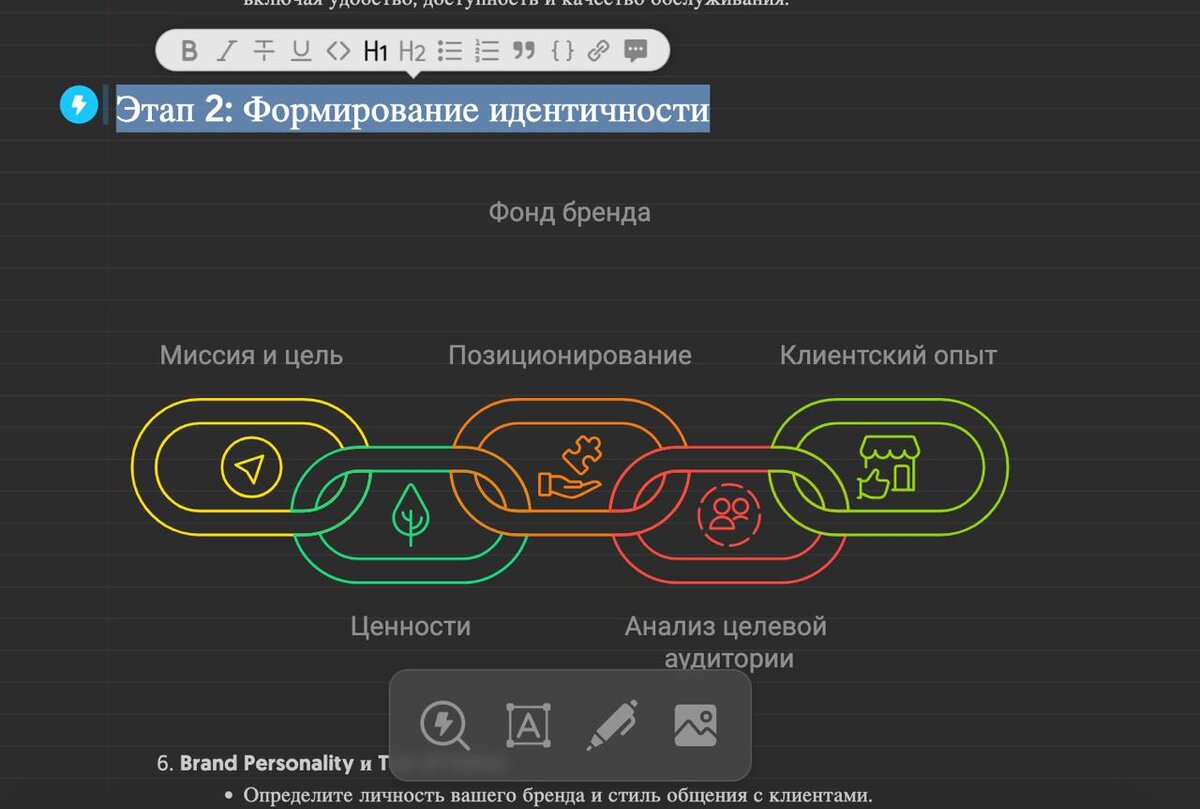Add a text caption using the framed A icon
1200x809 pixels.
[x=527, y=725]
